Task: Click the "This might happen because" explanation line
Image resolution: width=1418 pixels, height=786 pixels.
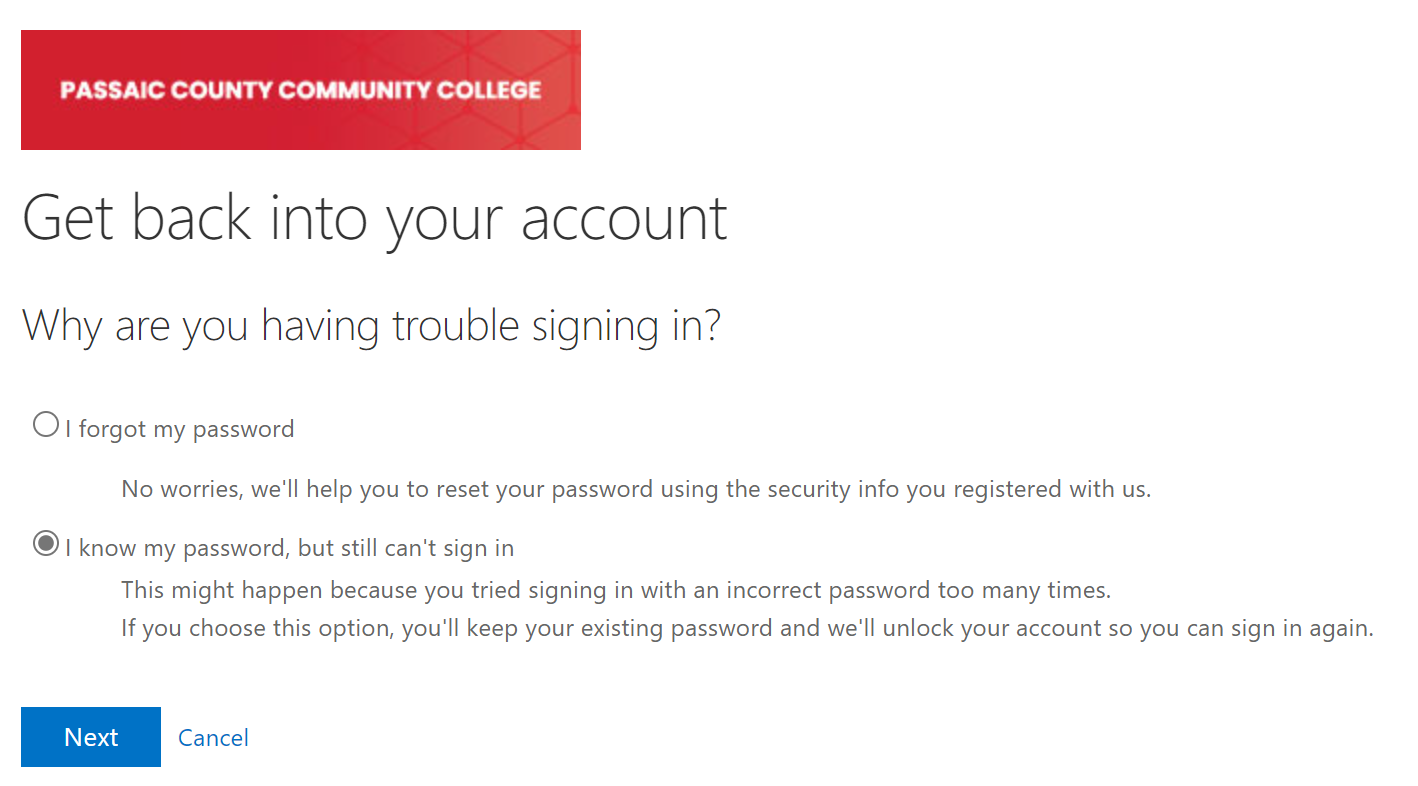Action: click(x=616, y=590)
